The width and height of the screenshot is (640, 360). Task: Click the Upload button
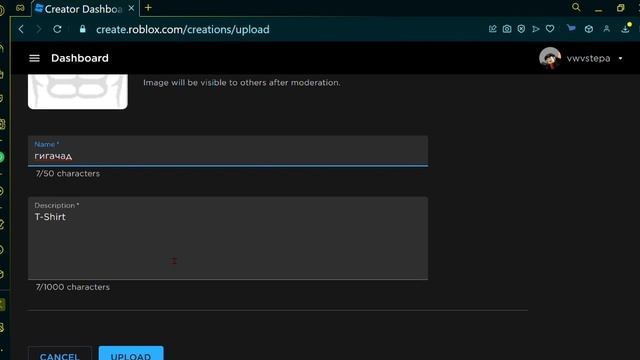pyautogui.click(x=131, y=354)
